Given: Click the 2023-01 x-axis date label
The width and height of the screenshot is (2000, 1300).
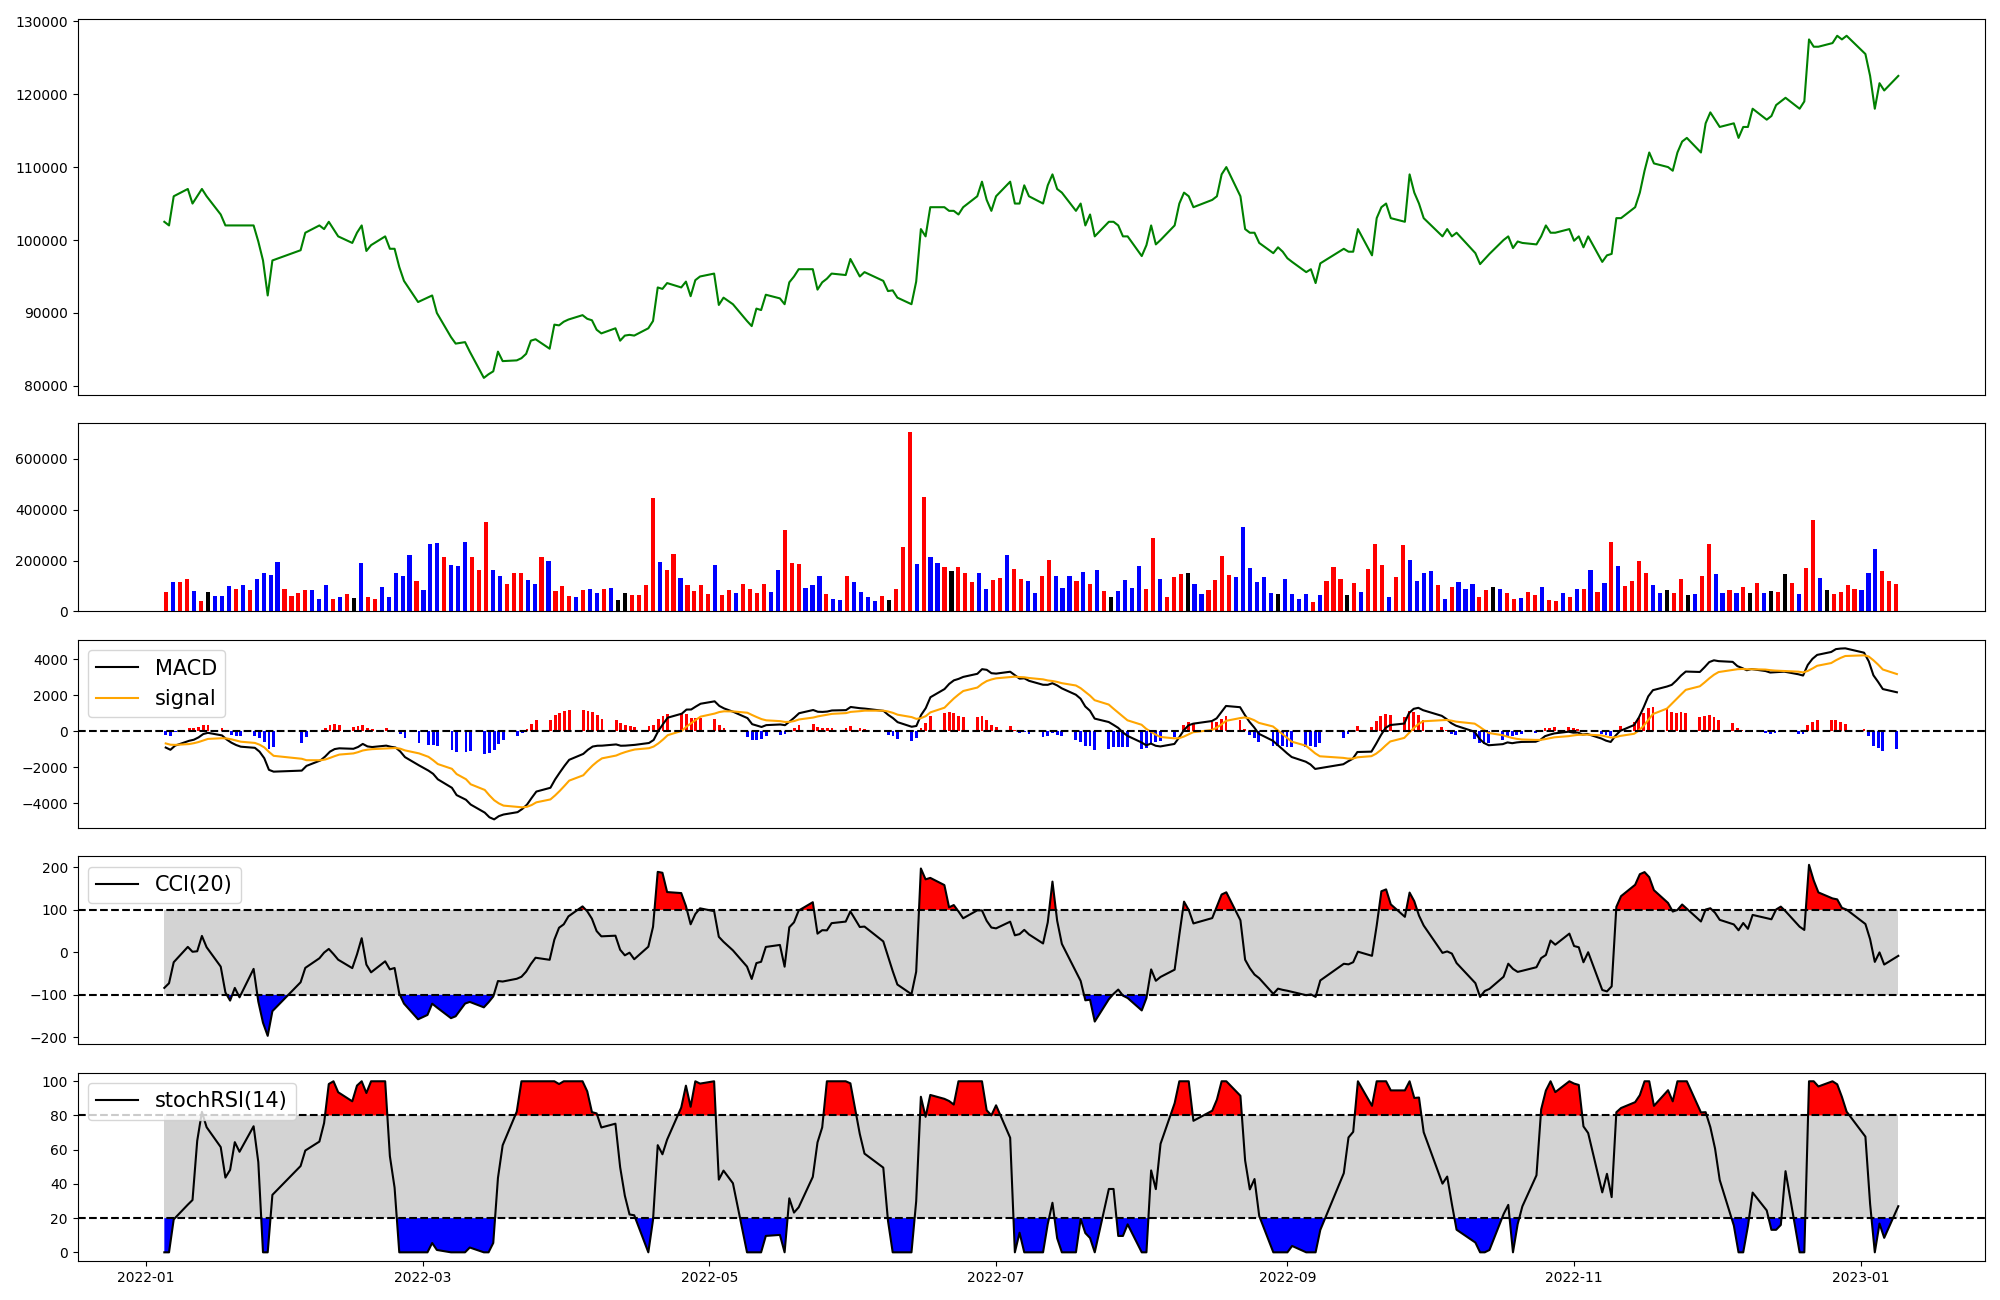Looking at the screenshot, I should 1861,1277.
